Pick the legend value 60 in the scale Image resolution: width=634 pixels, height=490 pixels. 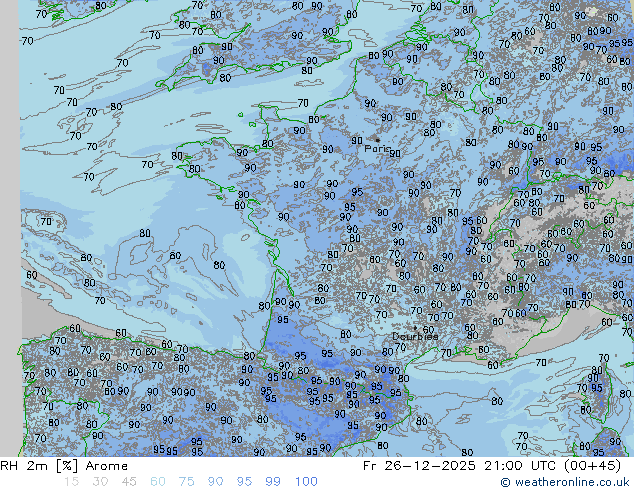point(158,482)
